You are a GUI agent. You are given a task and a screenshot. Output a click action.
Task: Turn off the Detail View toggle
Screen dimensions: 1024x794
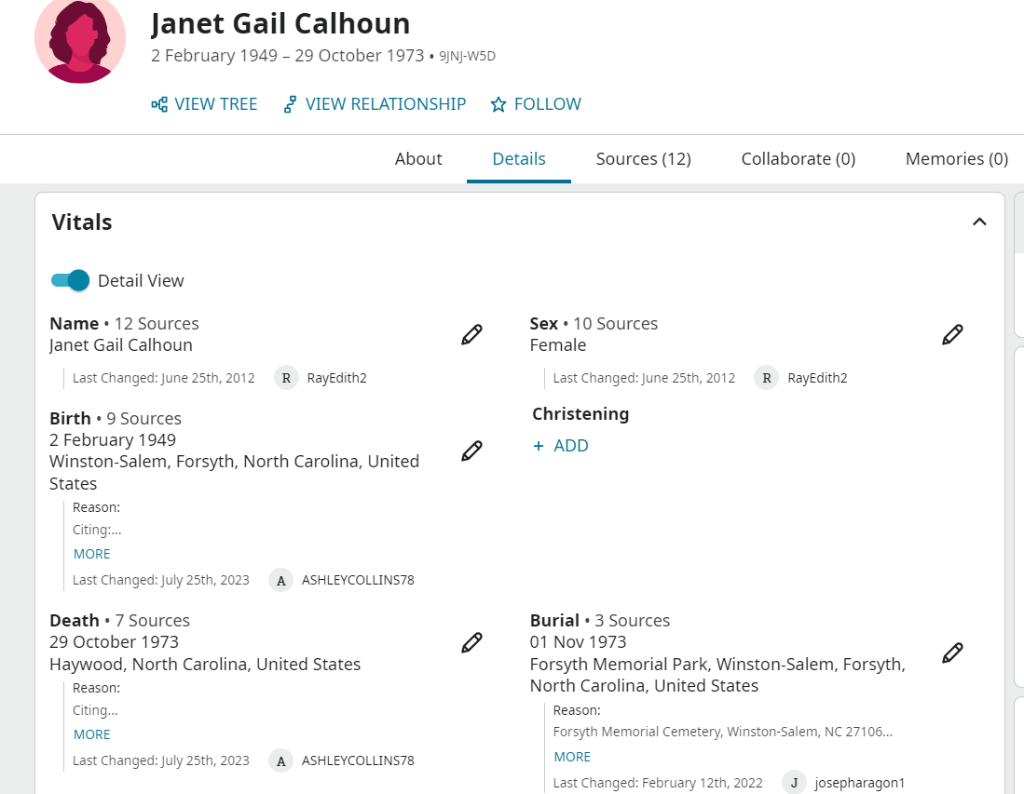point(70,281)
